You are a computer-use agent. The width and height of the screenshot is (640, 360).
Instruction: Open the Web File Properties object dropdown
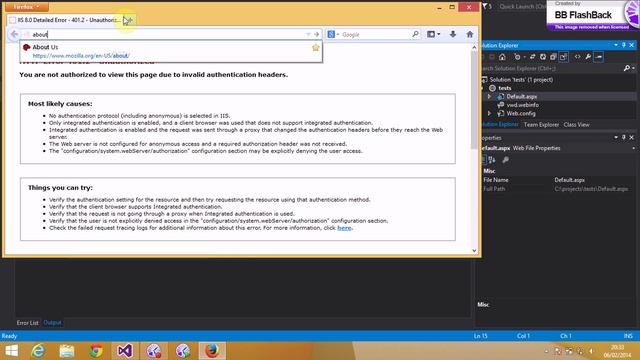click(633, 148)
